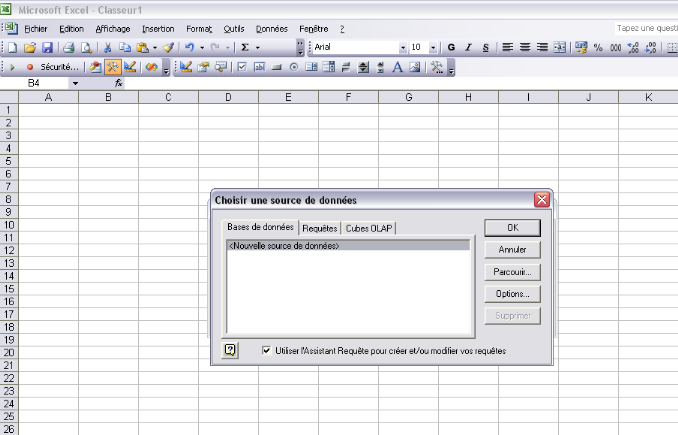Select <Nouvelle source de données> entry
678x435 pixels.
pos(348,246)
